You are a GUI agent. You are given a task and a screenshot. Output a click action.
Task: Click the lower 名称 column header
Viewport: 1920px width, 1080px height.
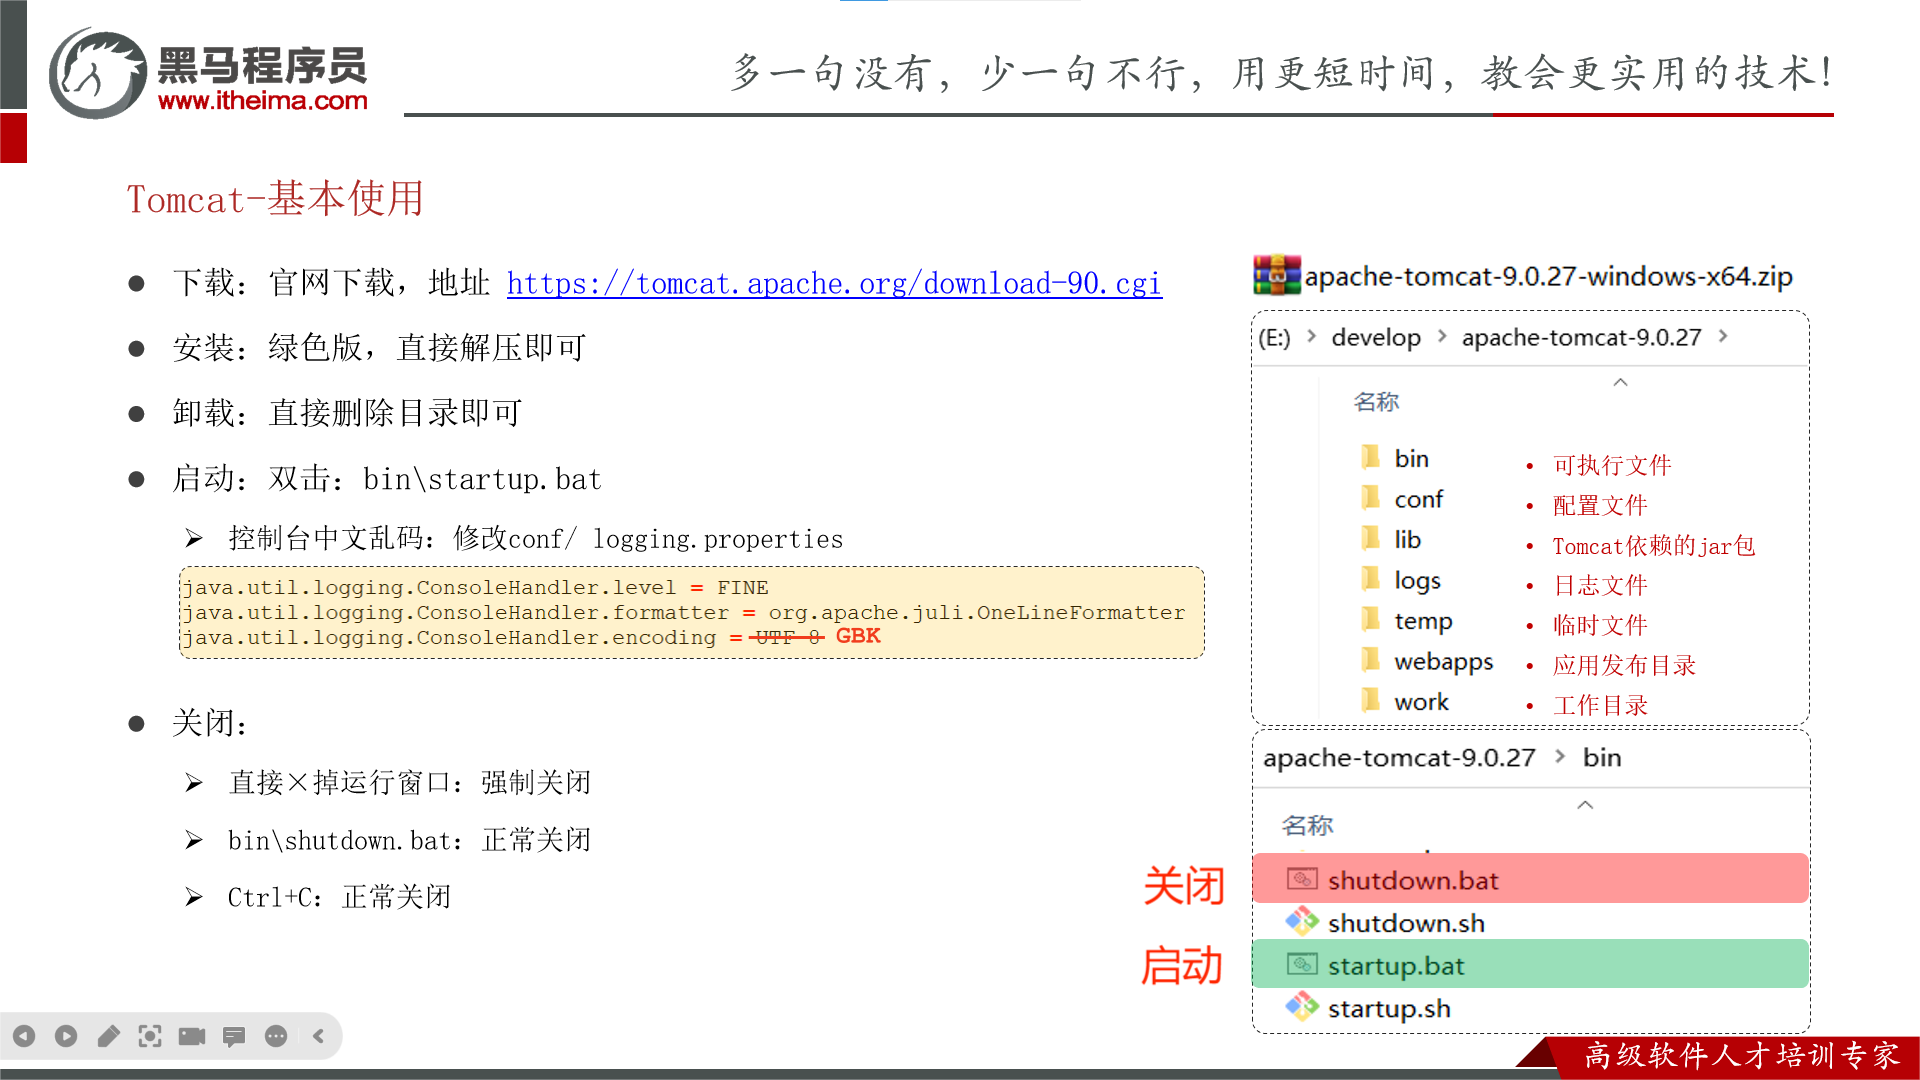[x=1307, y=826]
